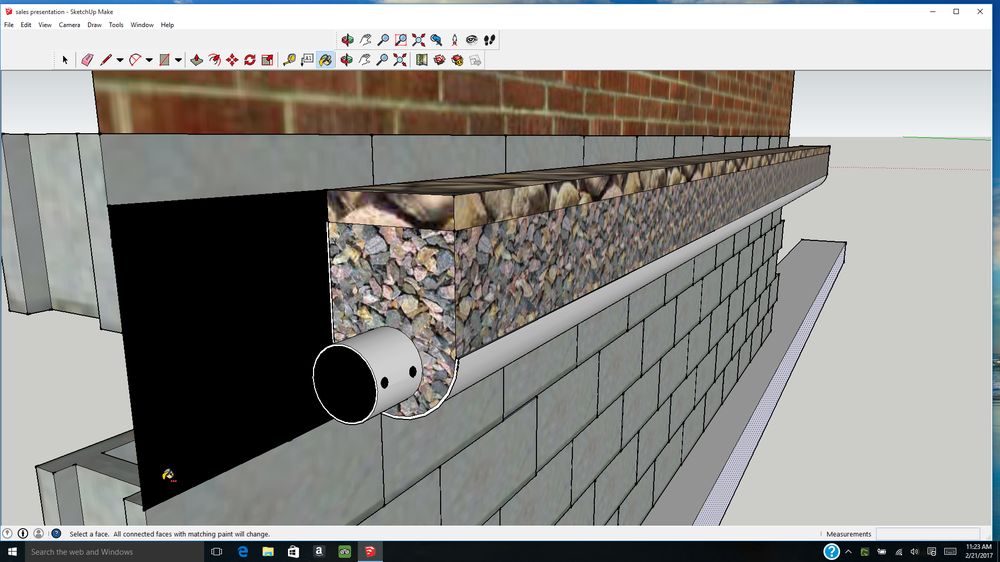
Task: Open the Window menu
Action: [x=142, y=25]
